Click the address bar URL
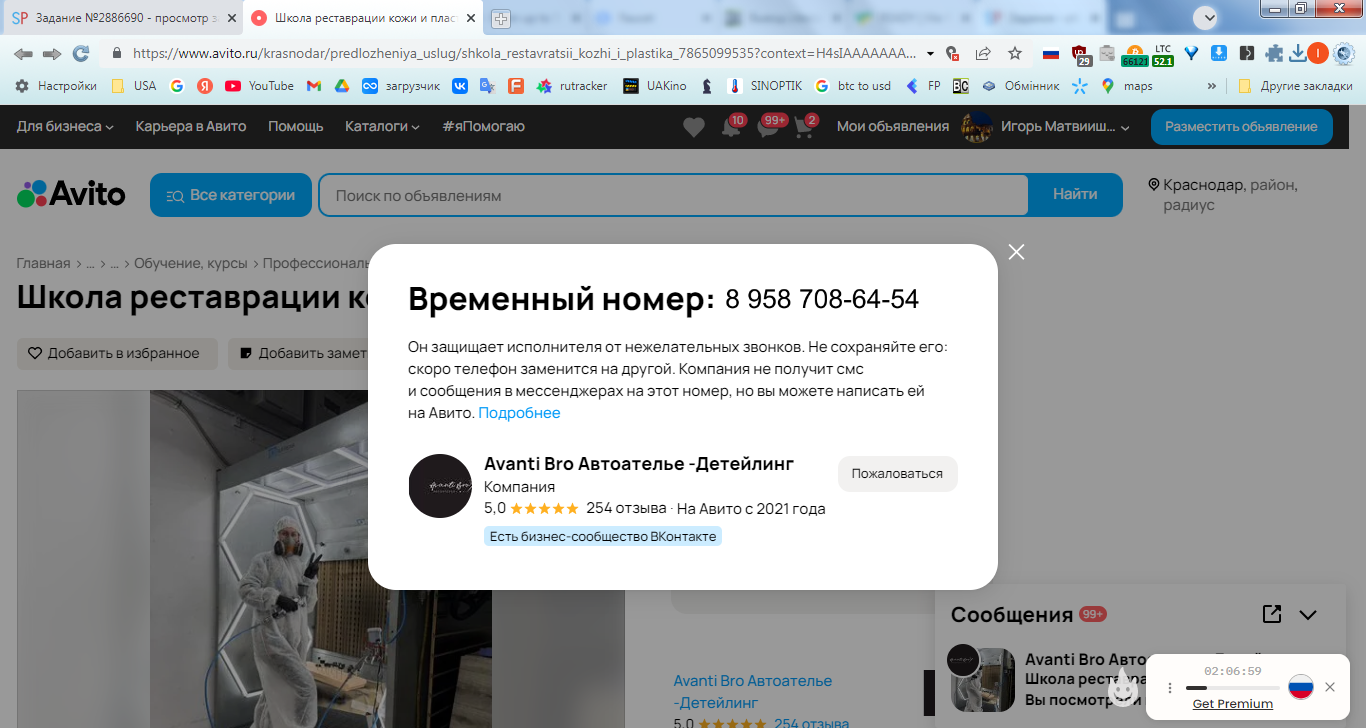This screenshot has width=1366, height=728. pos(524,53)
